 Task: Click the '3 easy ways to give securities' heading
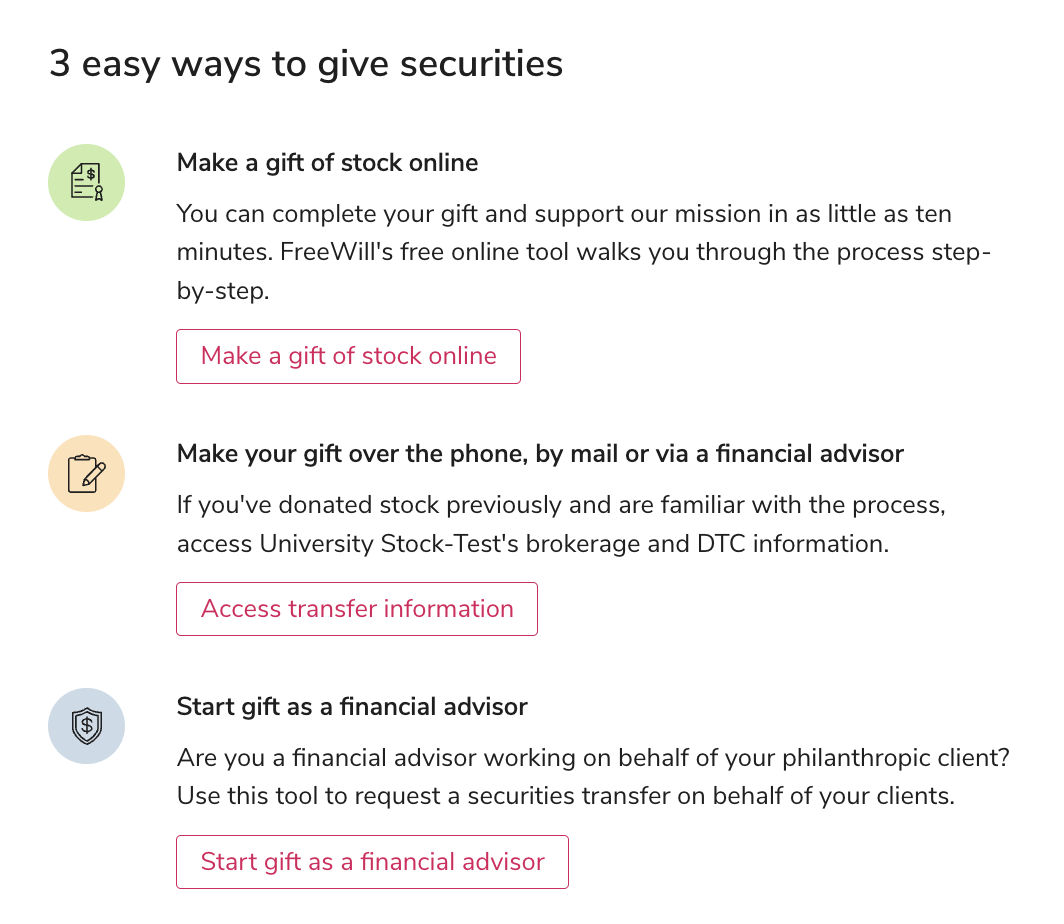tap(306, 64)
